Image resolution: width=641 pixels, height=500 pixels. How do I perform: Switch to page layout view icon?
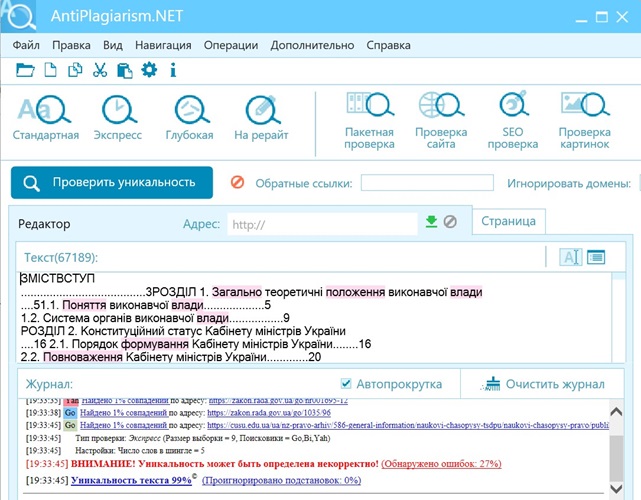[596, 257]
